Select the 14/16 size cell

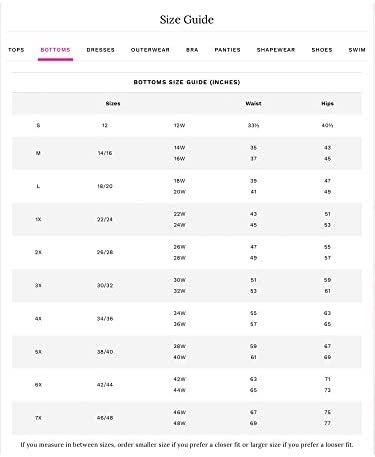click(x=105, y=153)
